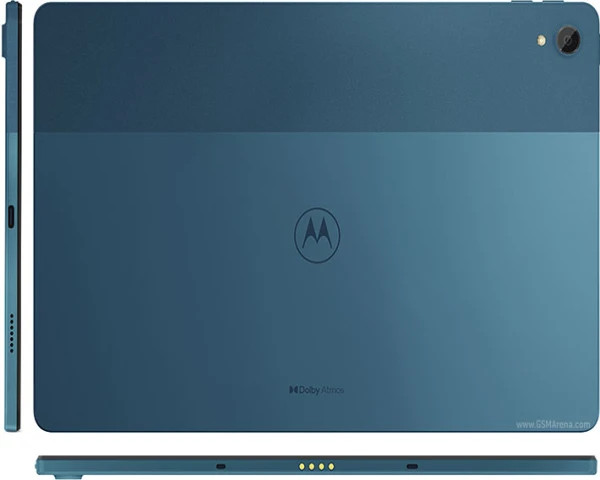Click the slot right of the pogo pins
The image size is (600, 480).
click(x=412, y=466)
